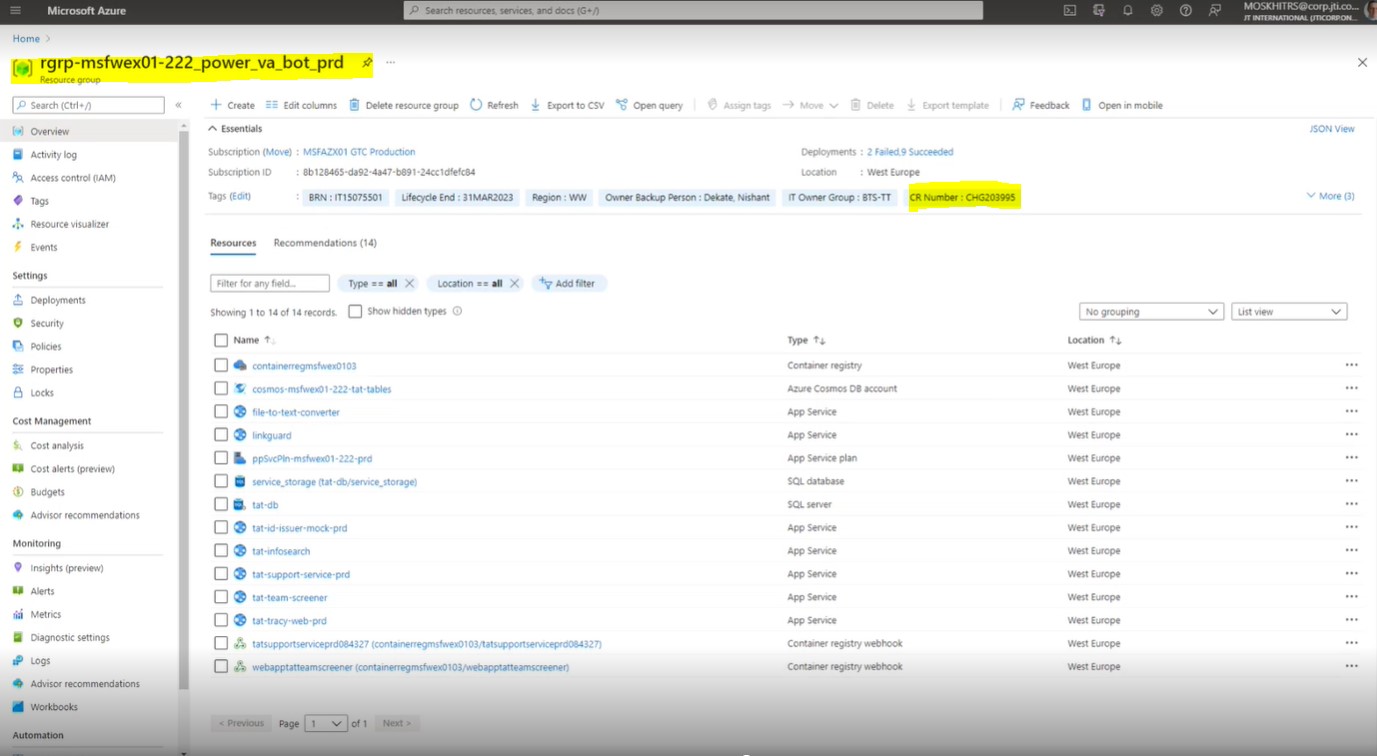This screenshot has width=1377, height=756.
Task: Click the Delete resource group trash icon
Action: (354, 105)
